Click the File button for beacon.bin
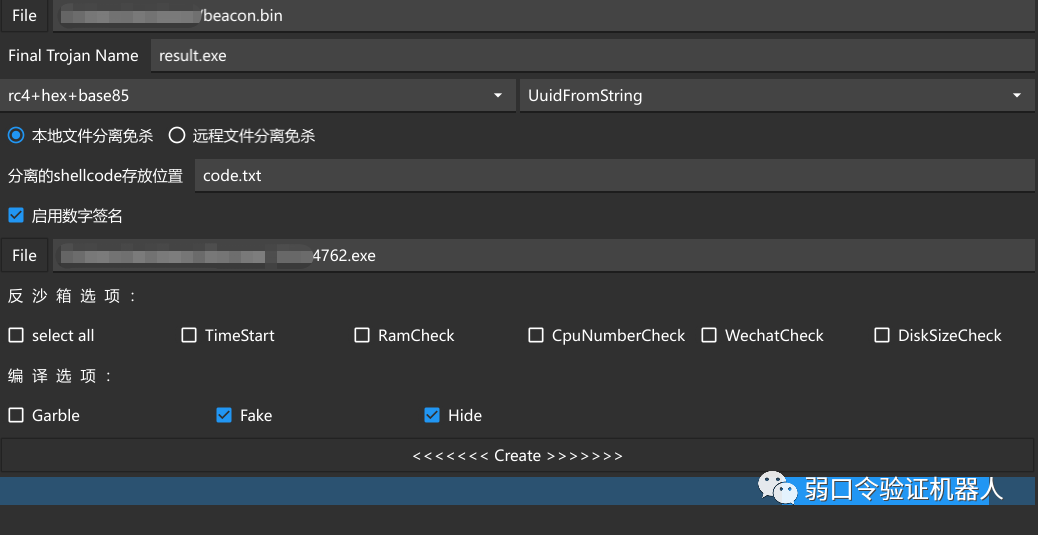1038x535 pixels. point(24,16)
